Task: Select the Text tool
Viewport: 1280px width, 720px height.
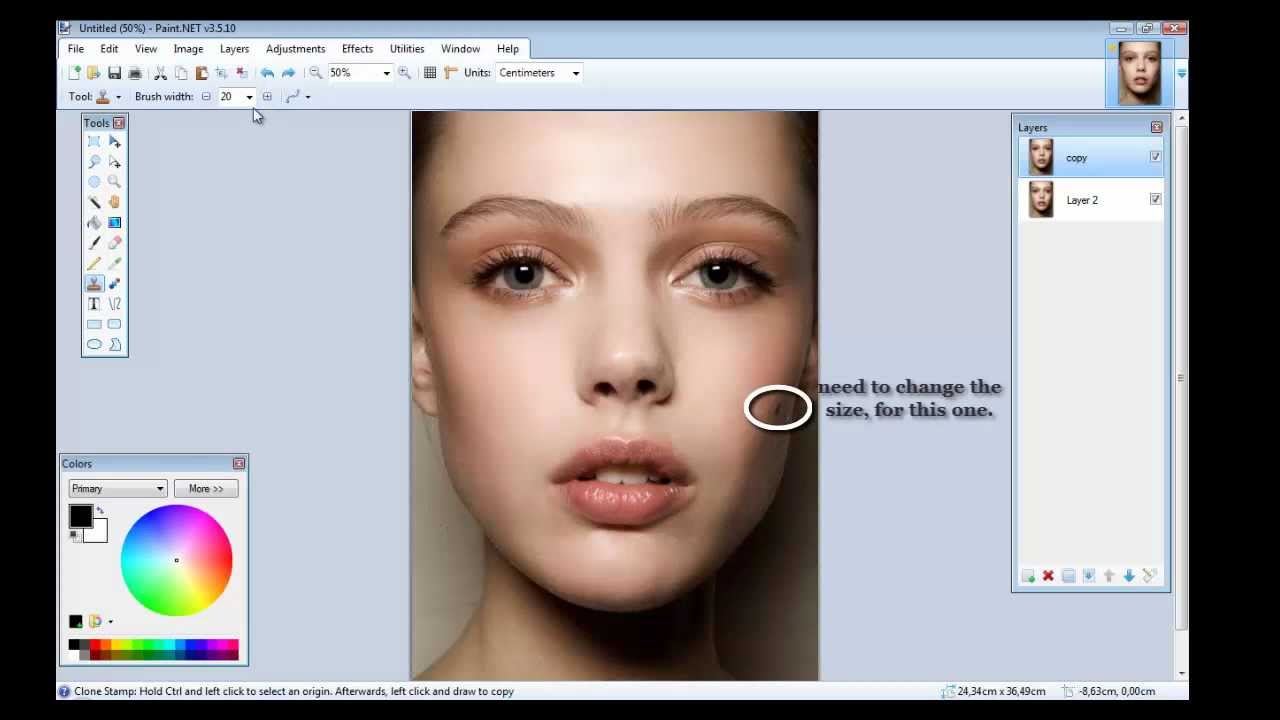Action: tap(94, 304)
